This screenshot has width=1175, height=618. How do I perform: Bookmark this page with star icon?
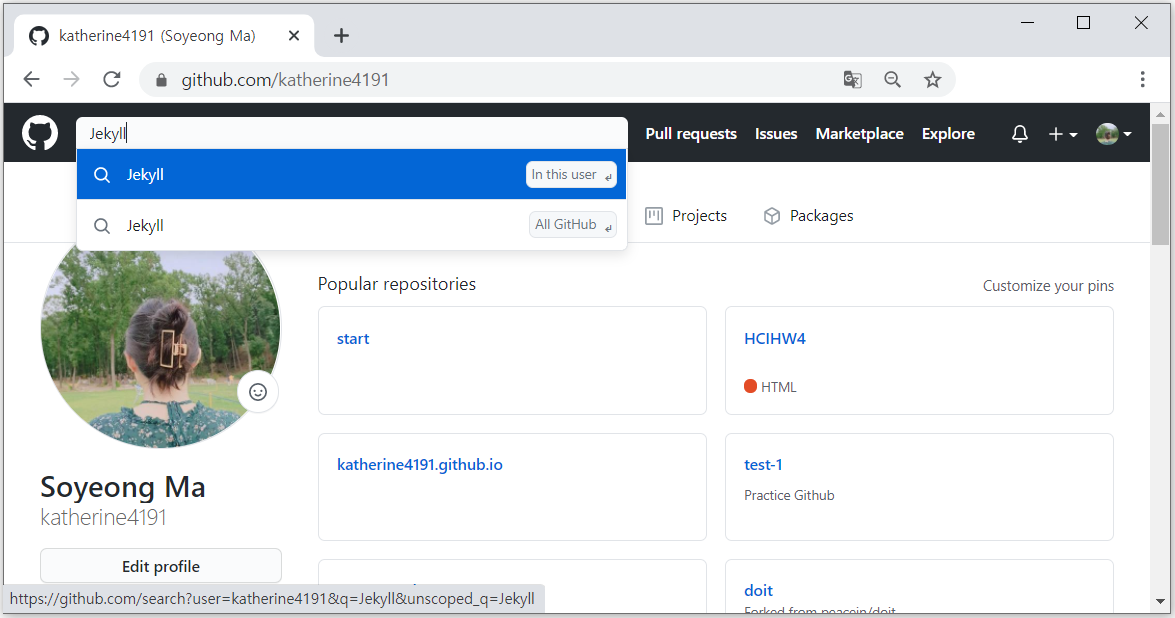tap(932, 79)
